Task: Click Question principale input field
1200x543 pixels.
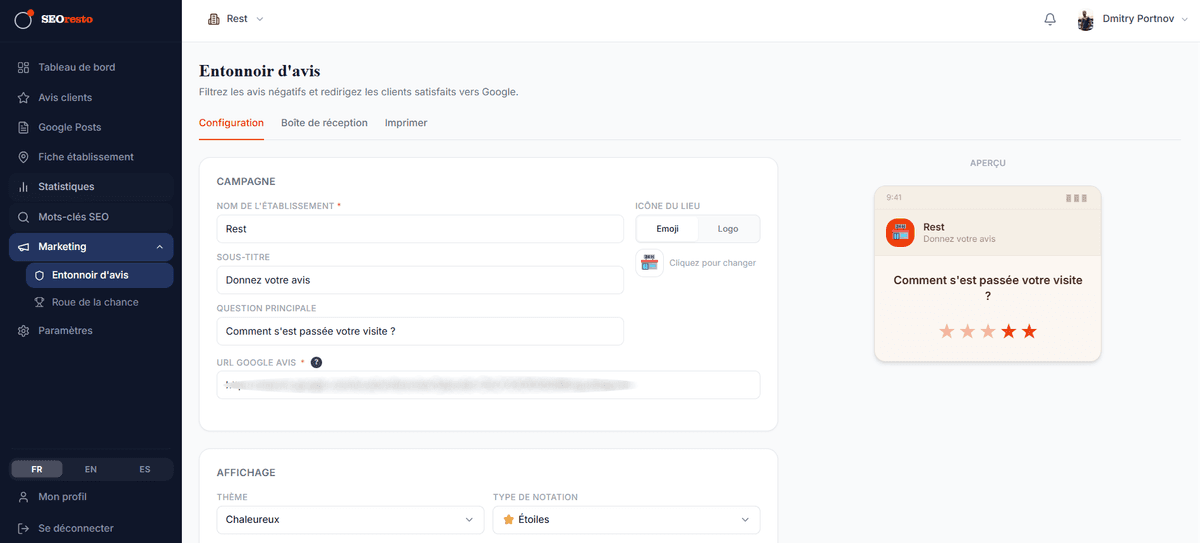Action: [420, 331]
